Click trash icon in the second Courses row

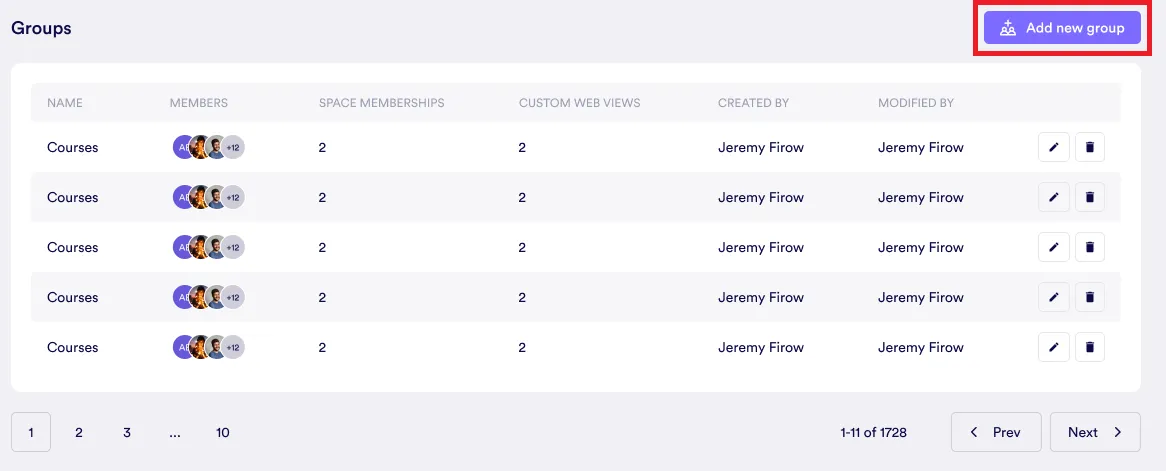pyautogui.click(x=1090, y=197)
